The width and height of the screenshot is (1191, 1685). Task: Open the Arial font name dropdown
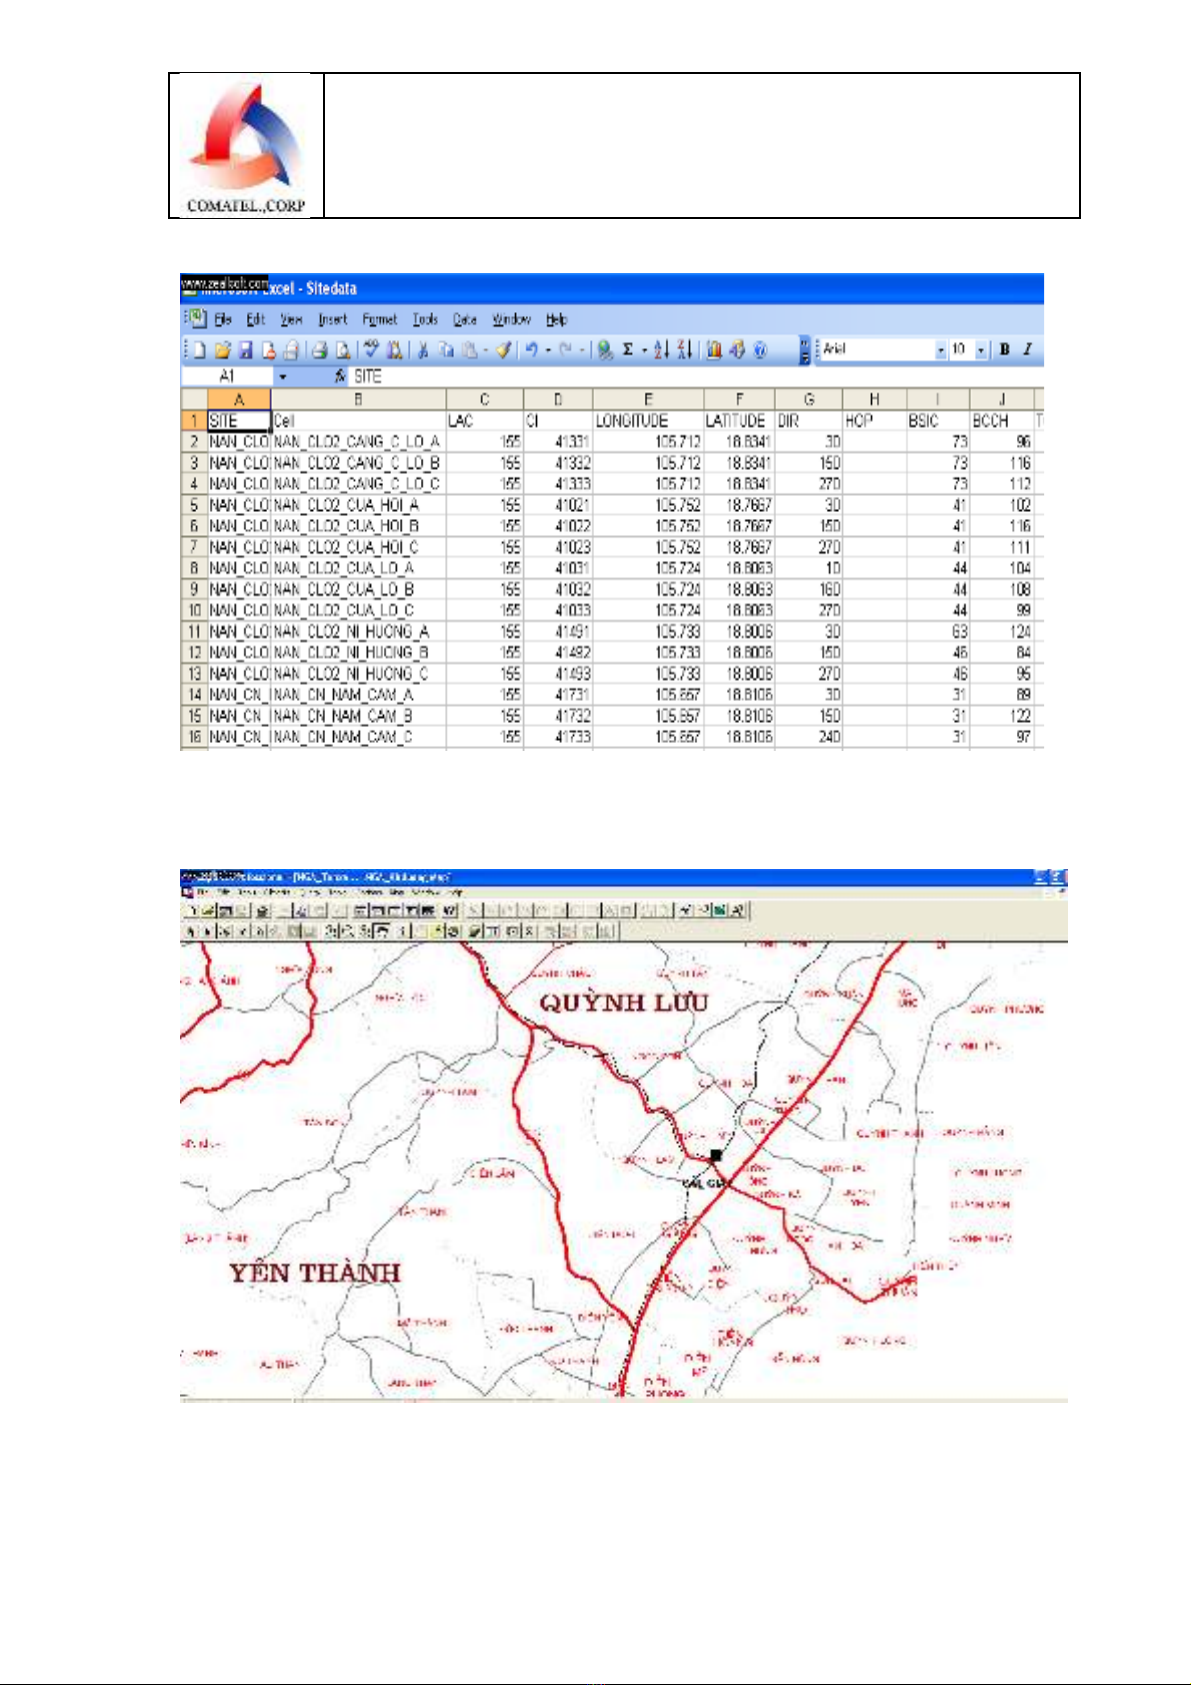pos(940,349)
